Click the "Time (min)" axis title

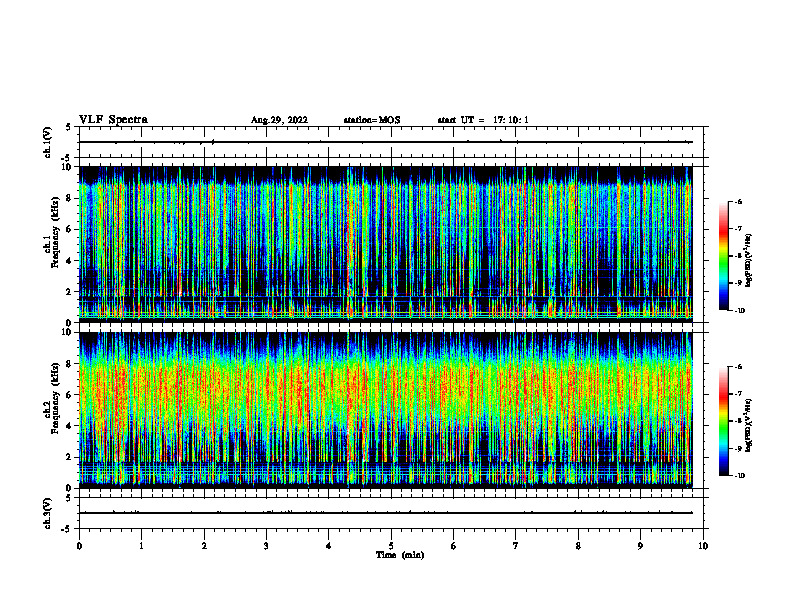[400, 555]
